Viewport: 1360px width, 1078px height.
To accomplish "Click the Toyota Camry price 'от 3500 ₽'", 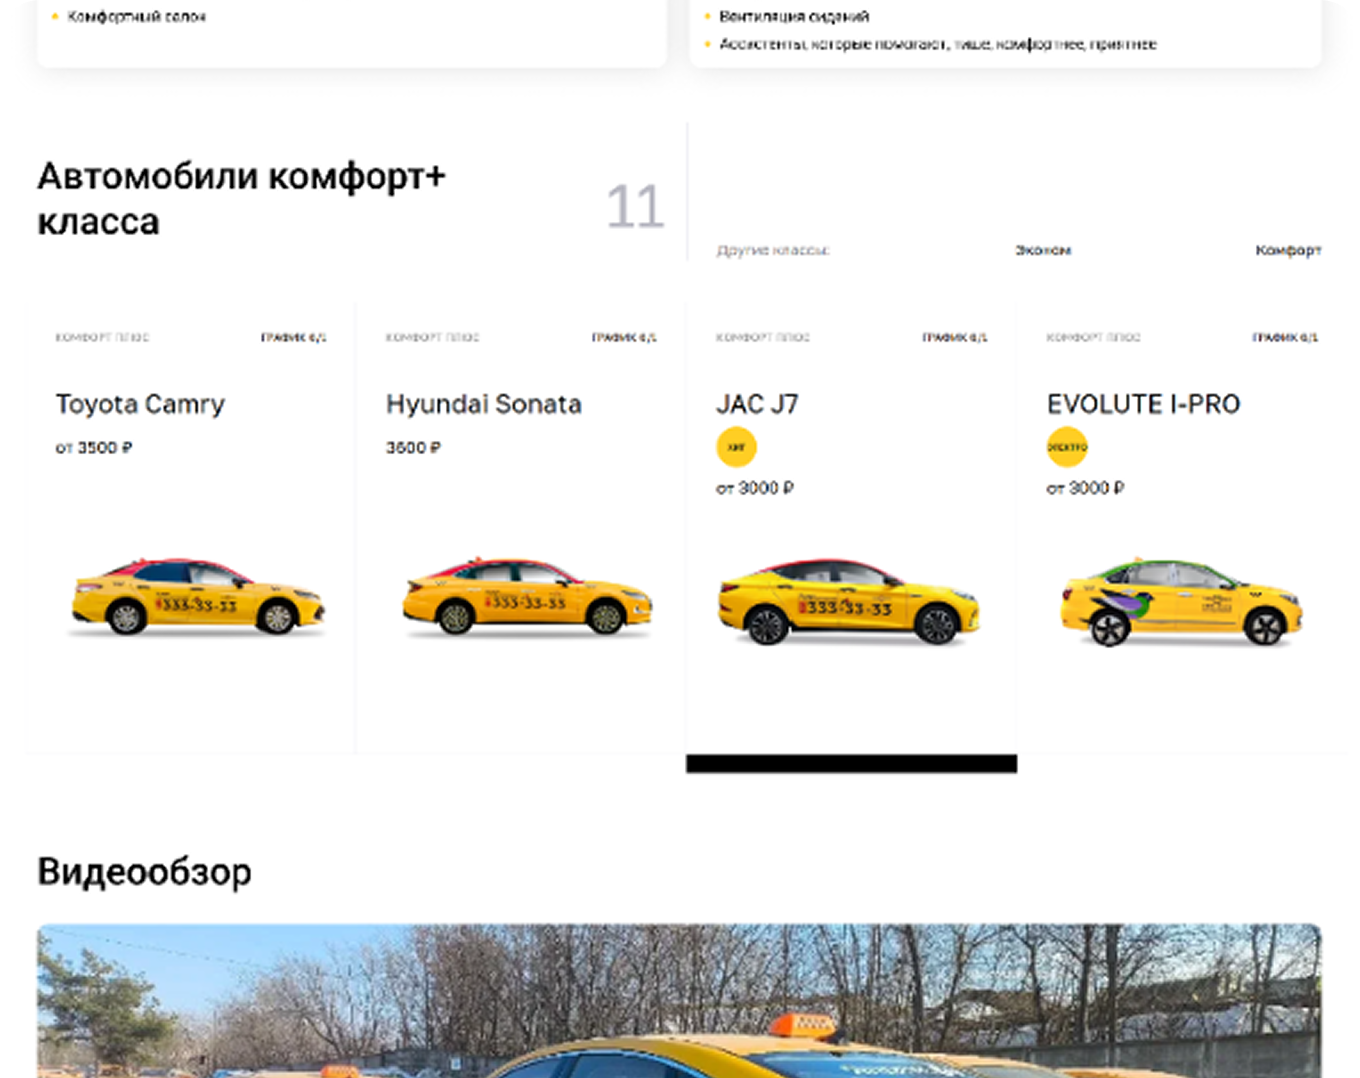I will (94, 448).
